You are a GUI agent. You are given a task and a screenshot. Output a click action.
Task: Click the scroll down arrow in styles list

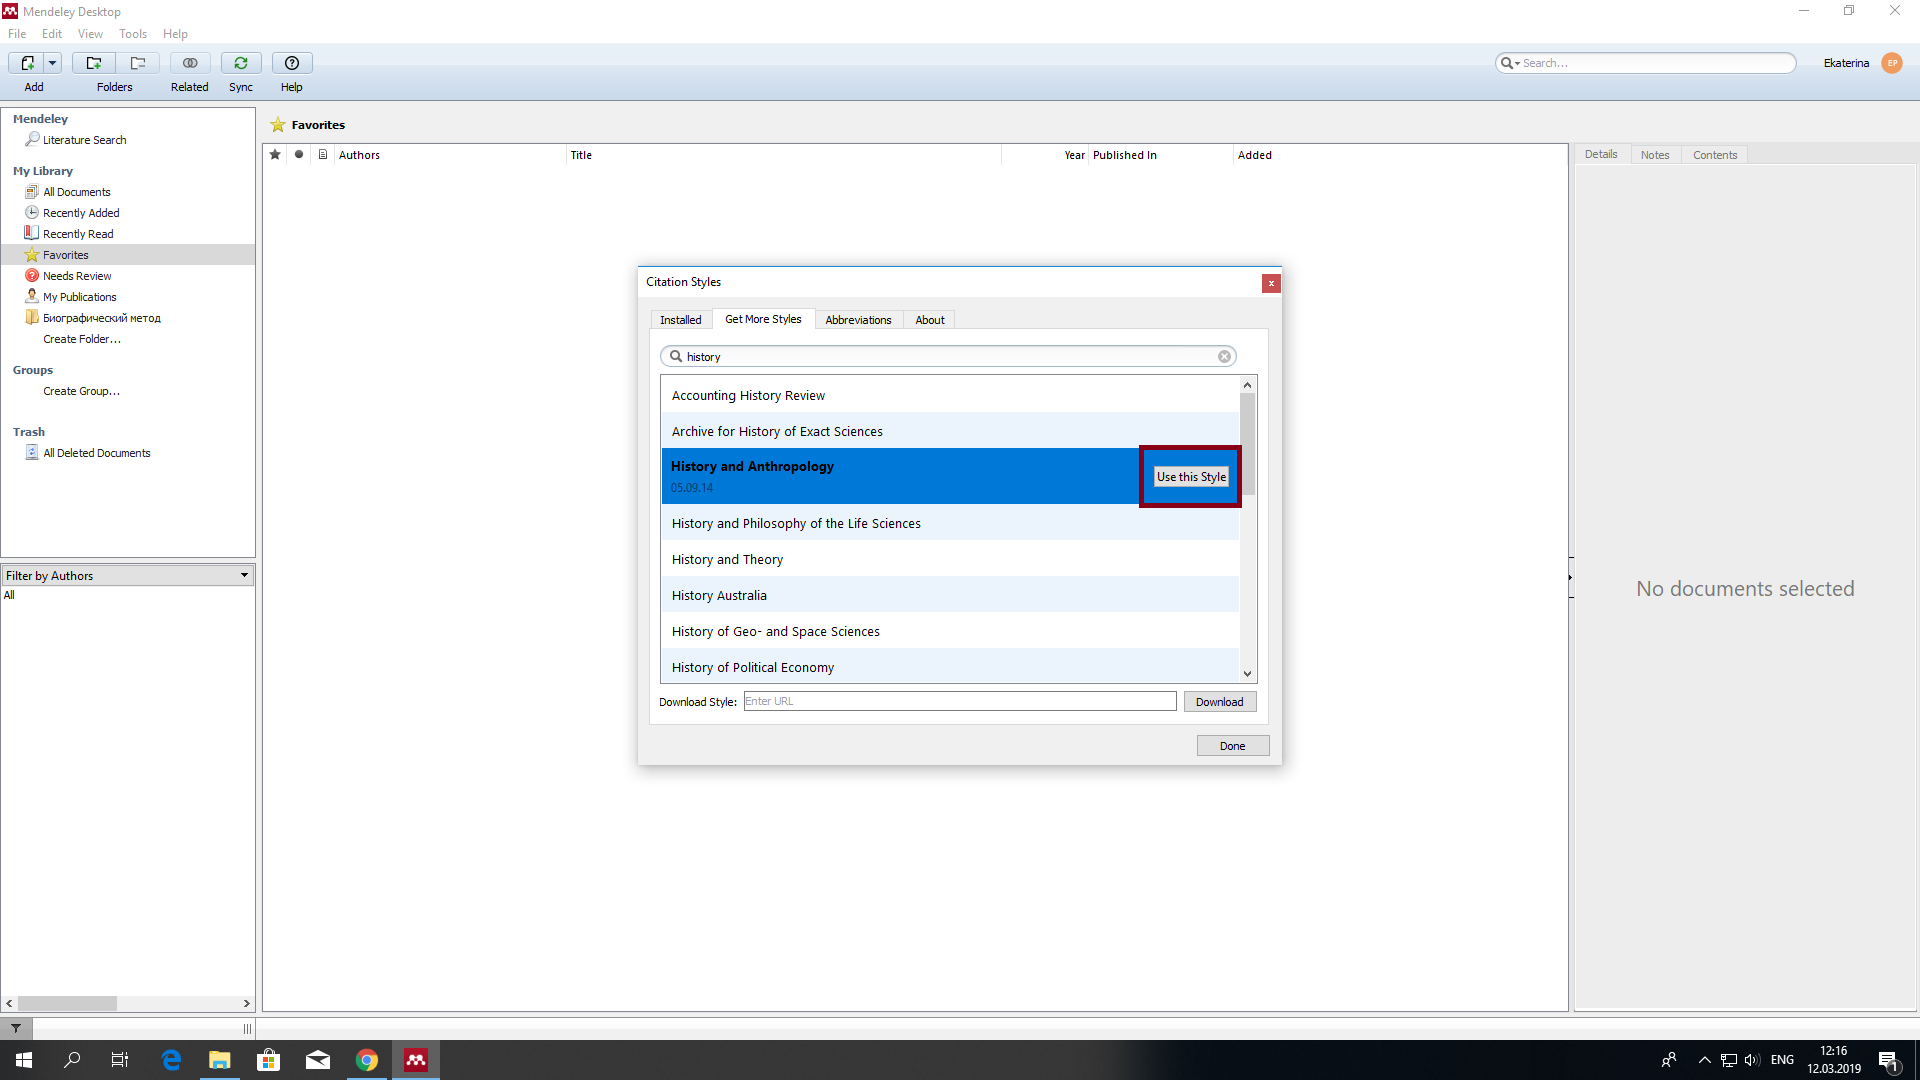click(1247, 674)
